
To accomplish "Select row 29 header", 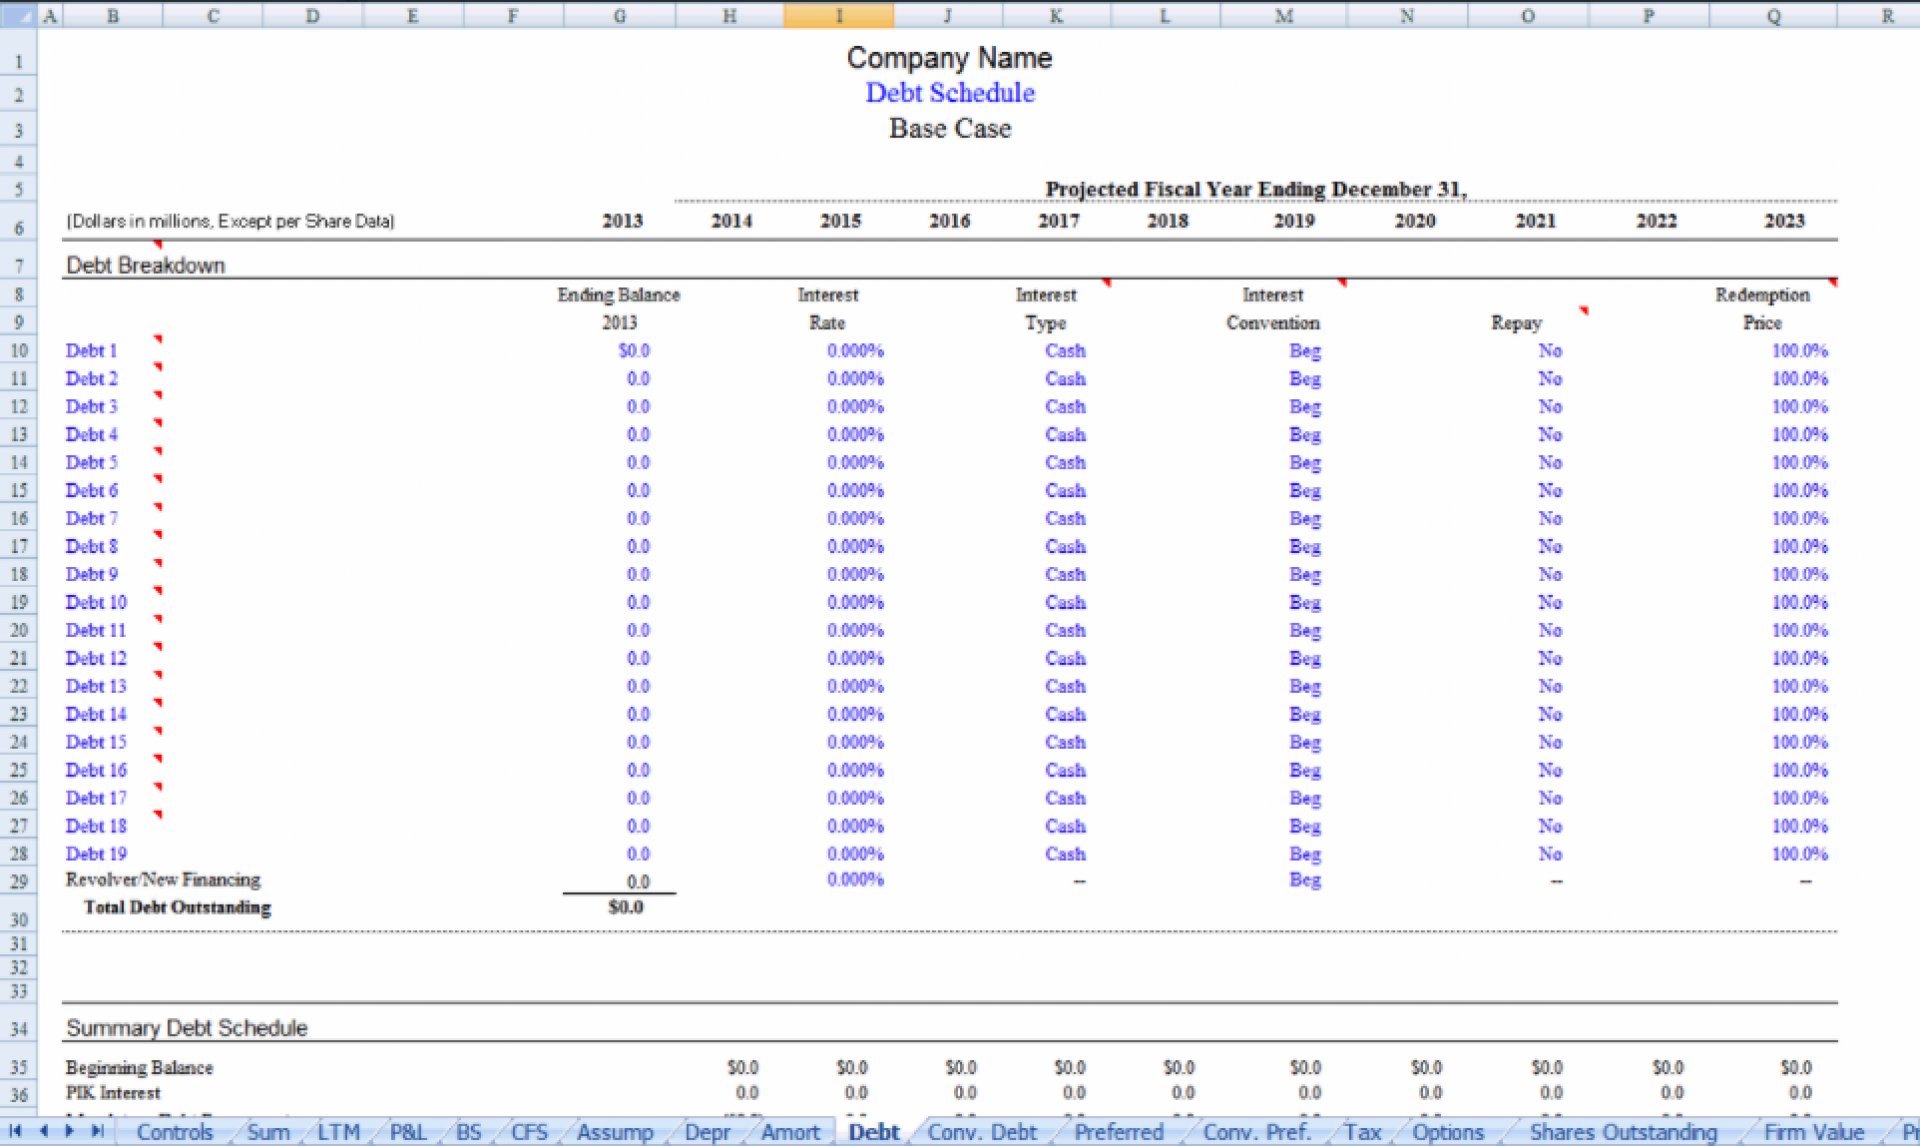I will pos(18,881).
